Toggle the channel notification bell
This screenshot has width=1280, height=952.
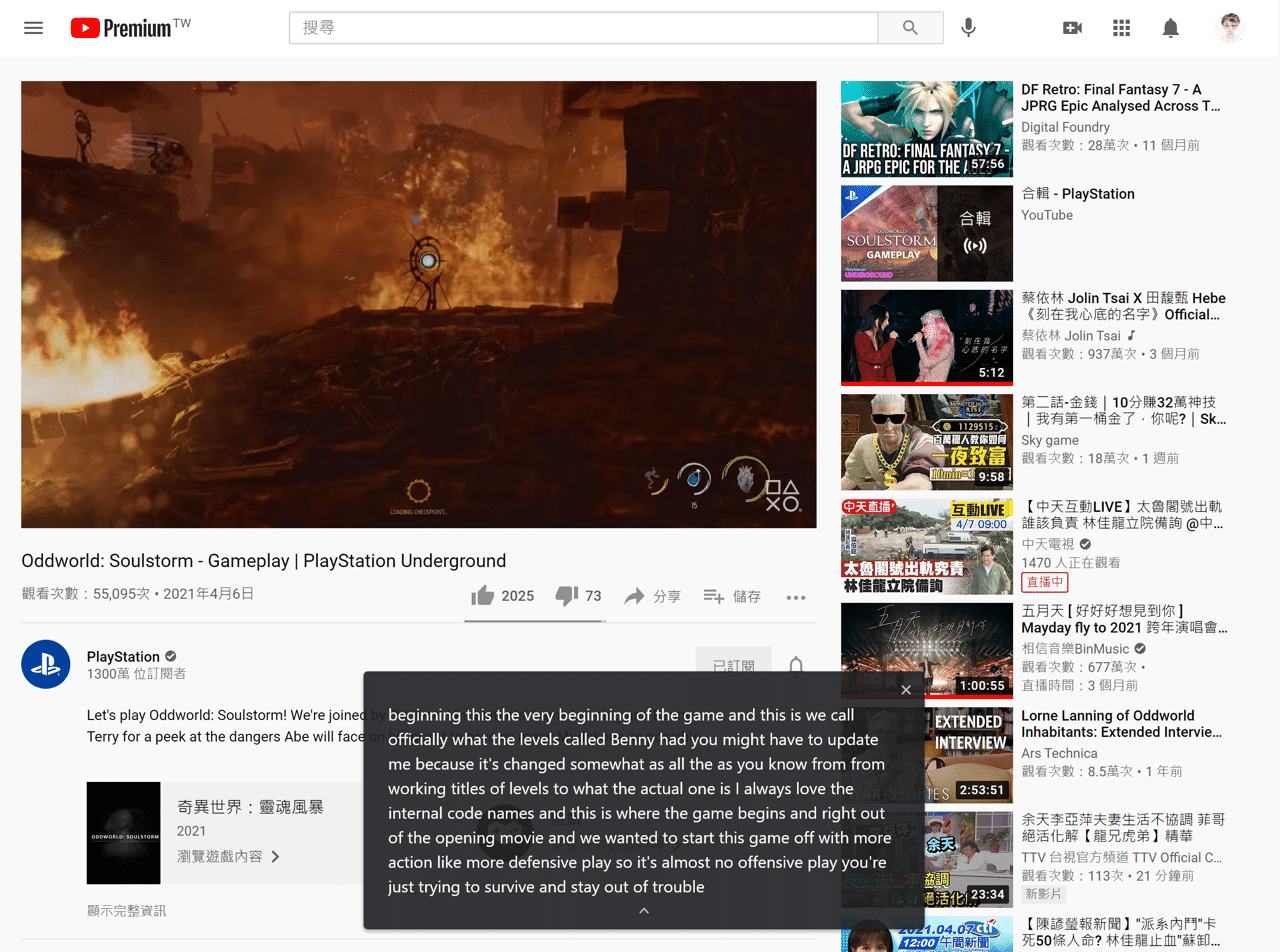click(796, 665)
